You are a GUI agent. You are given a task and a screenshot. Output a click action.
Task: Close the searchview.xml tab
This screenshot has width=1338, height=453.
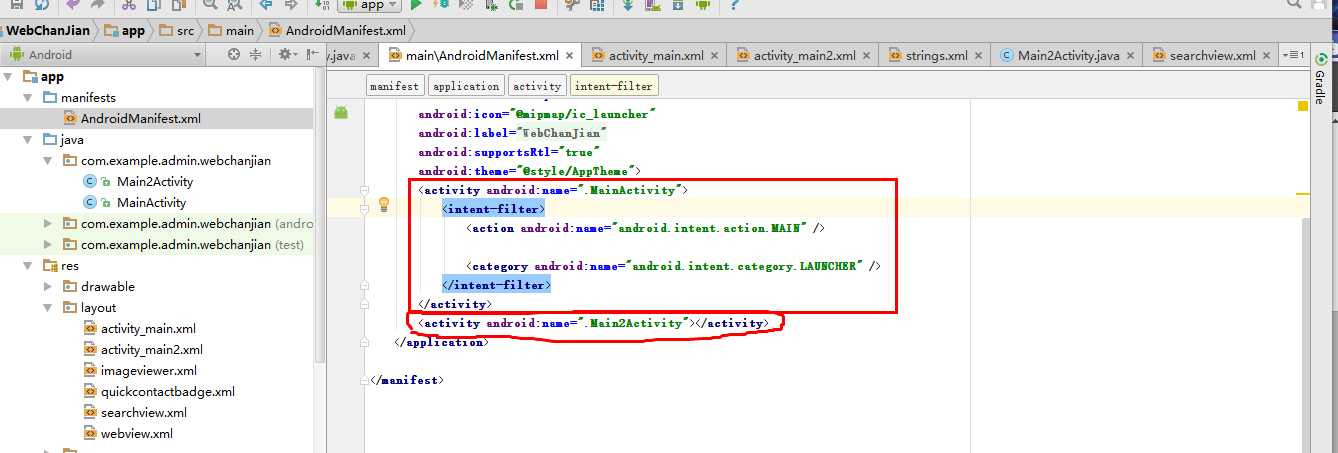coord(1266,56)
